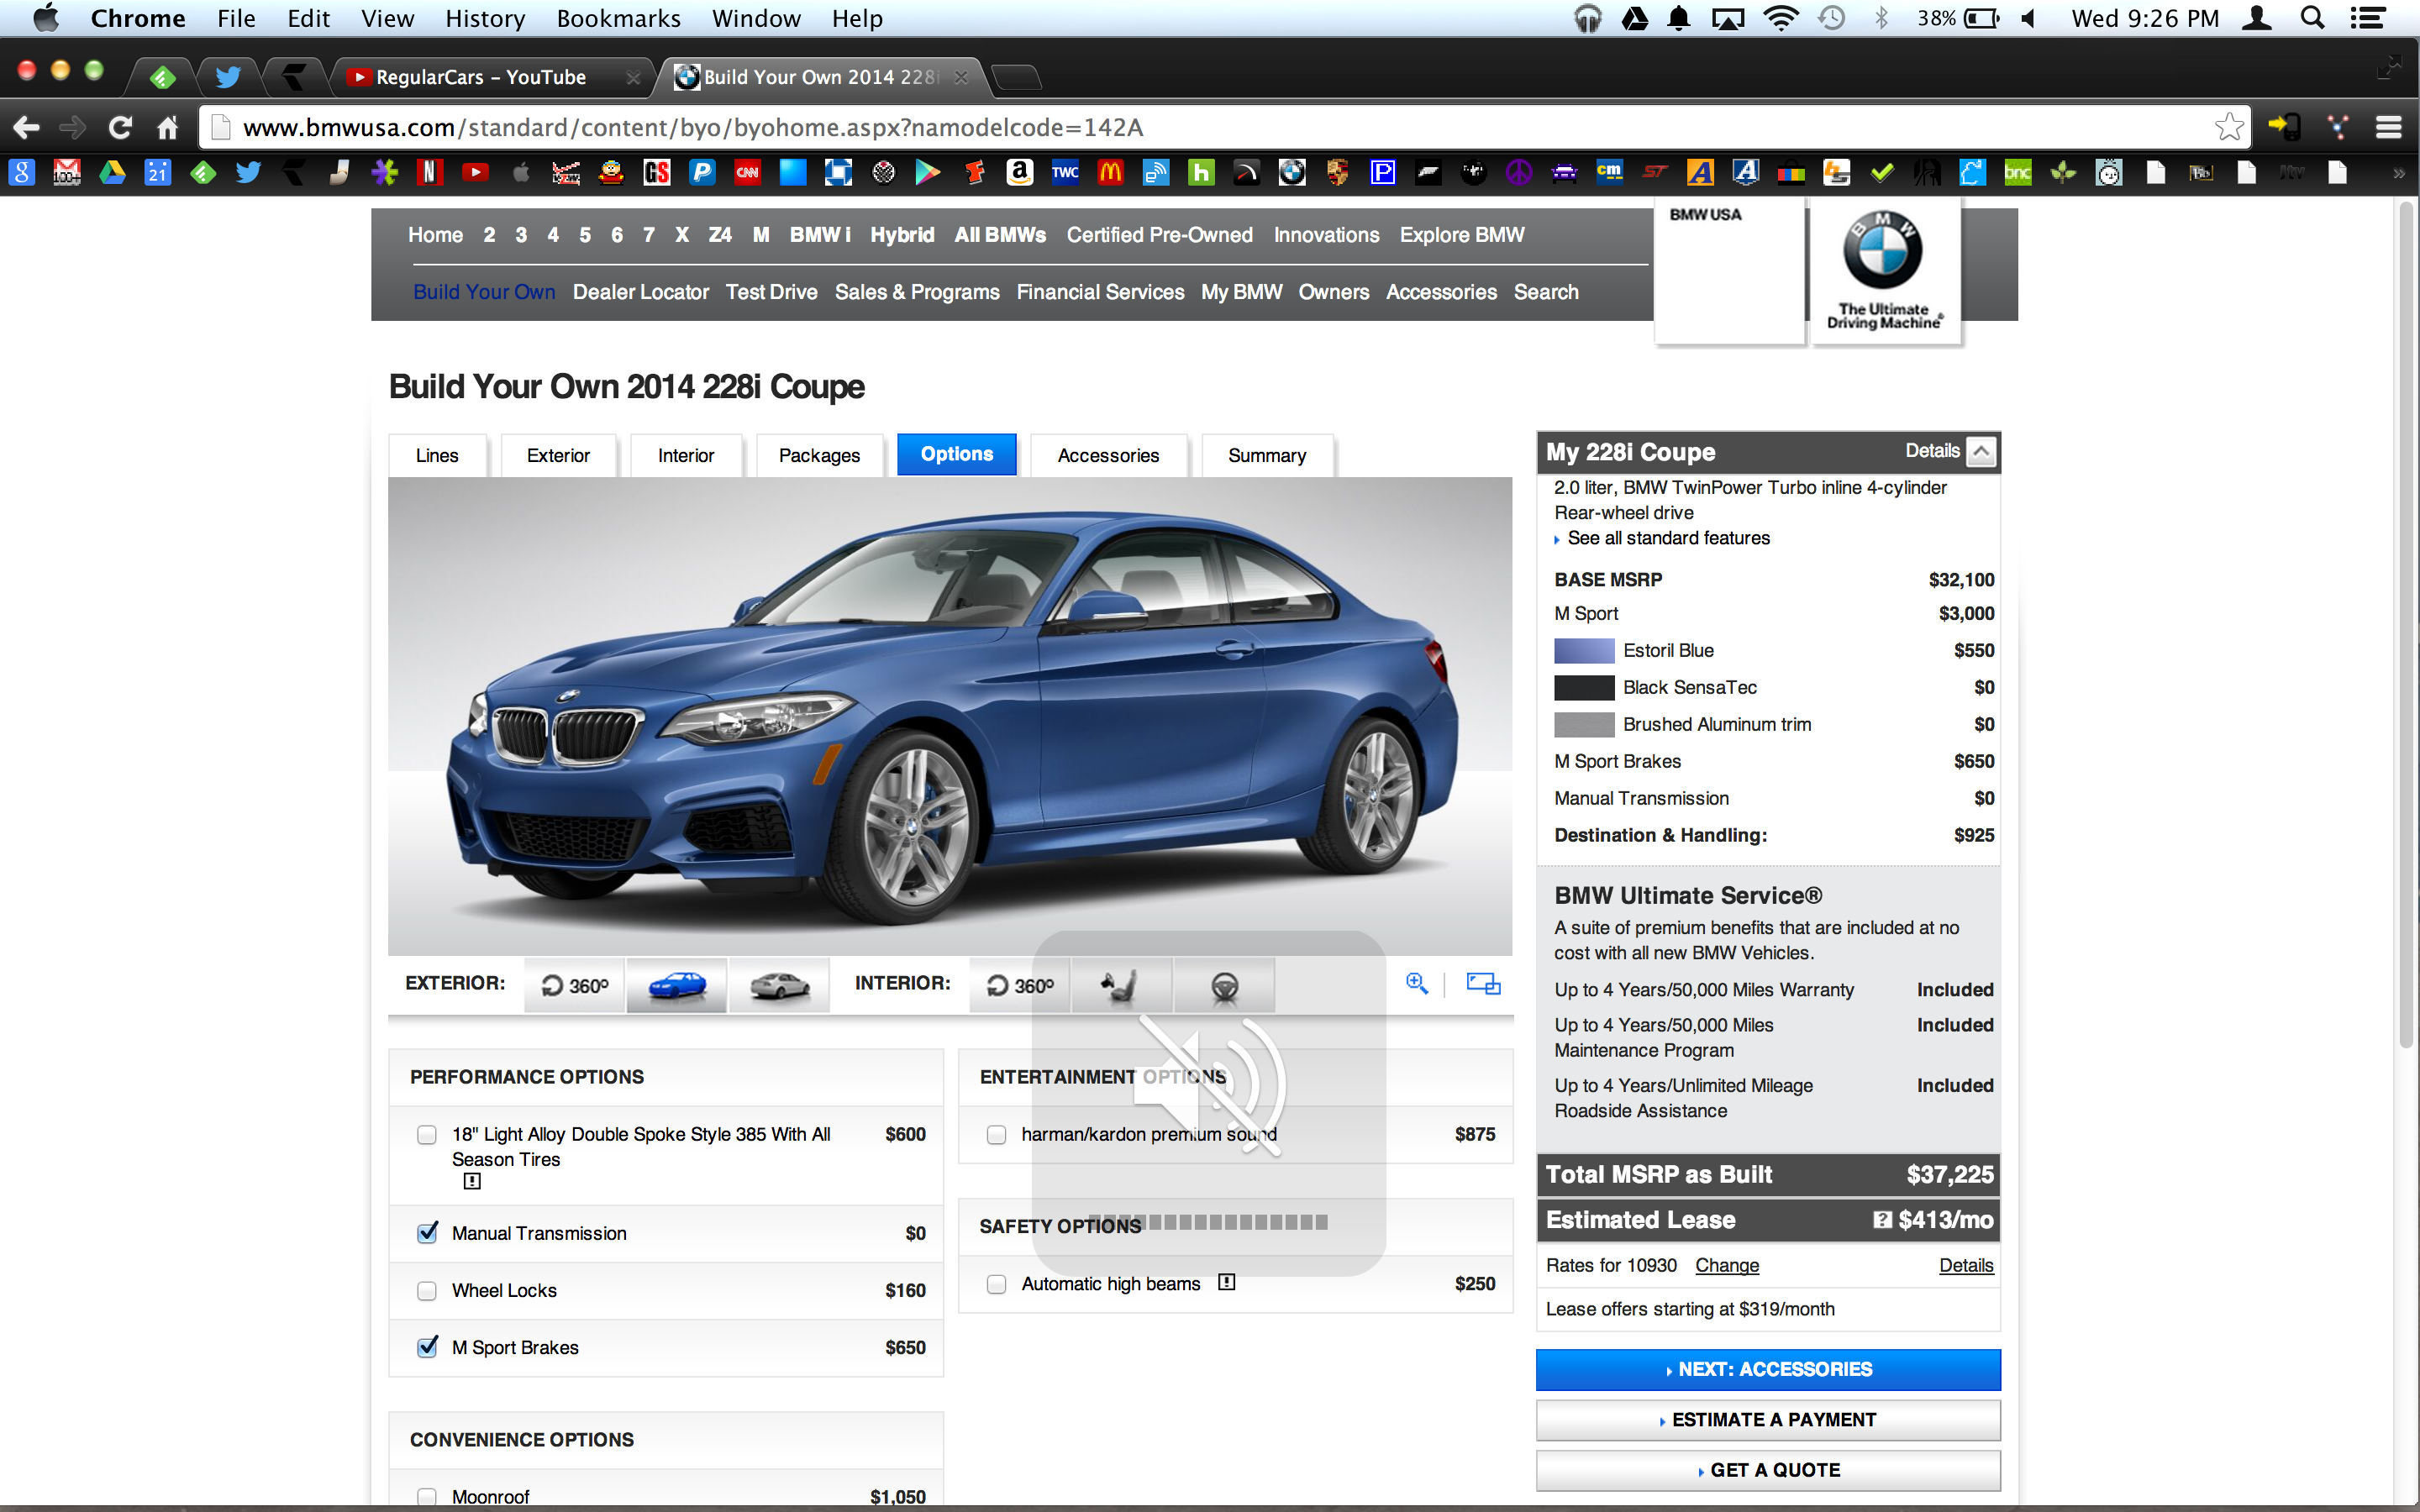The image size is (2420, 1512).
Task: Open the Dealer Locator nav link
Action: (640, 292)
